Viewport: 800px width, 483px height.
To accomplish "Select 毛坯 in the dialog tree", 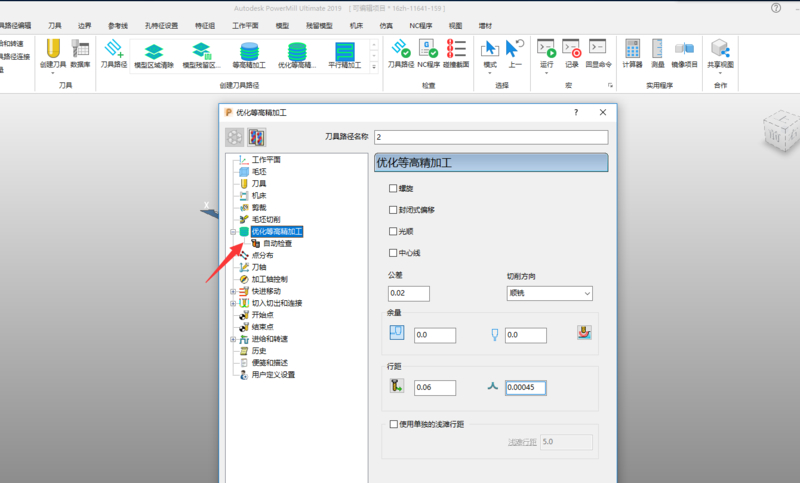I will pos(259,171).
